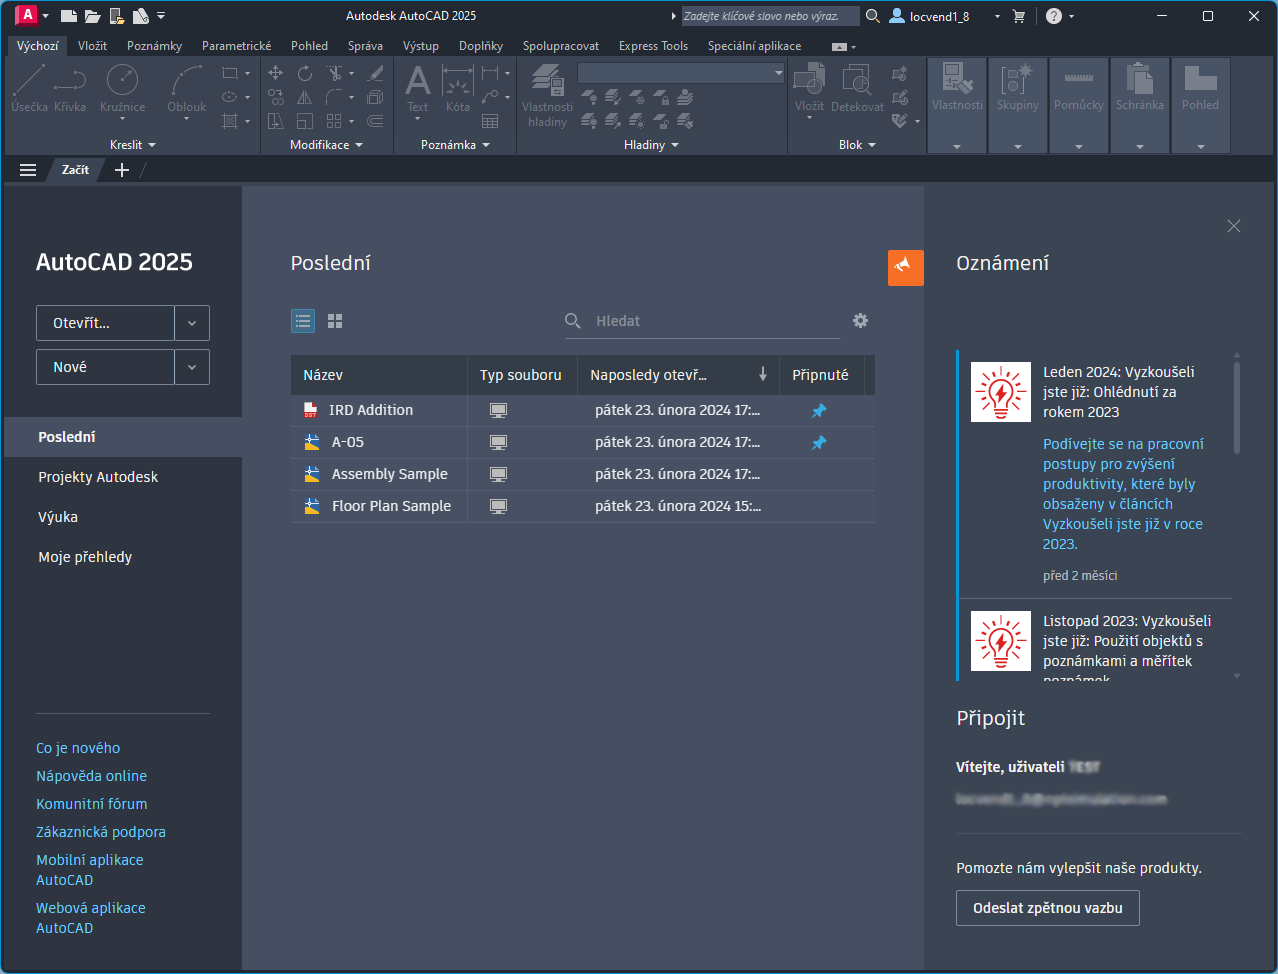Click the Hledat search field
The image size is (1278, 974).
702,321
